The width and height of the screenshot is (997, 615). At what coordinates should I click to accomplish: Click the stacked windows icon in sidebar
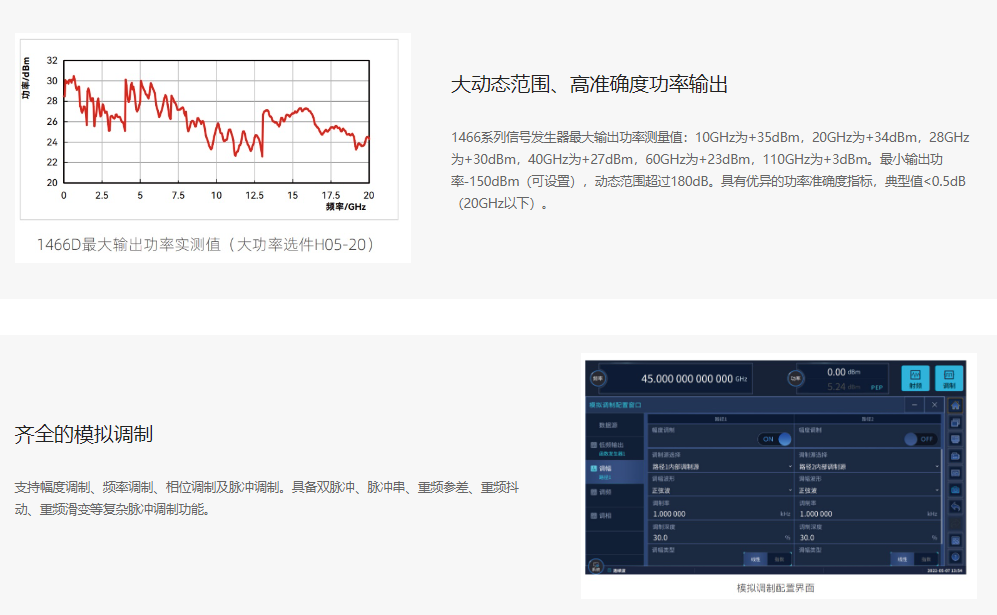[x=956, y=422]
